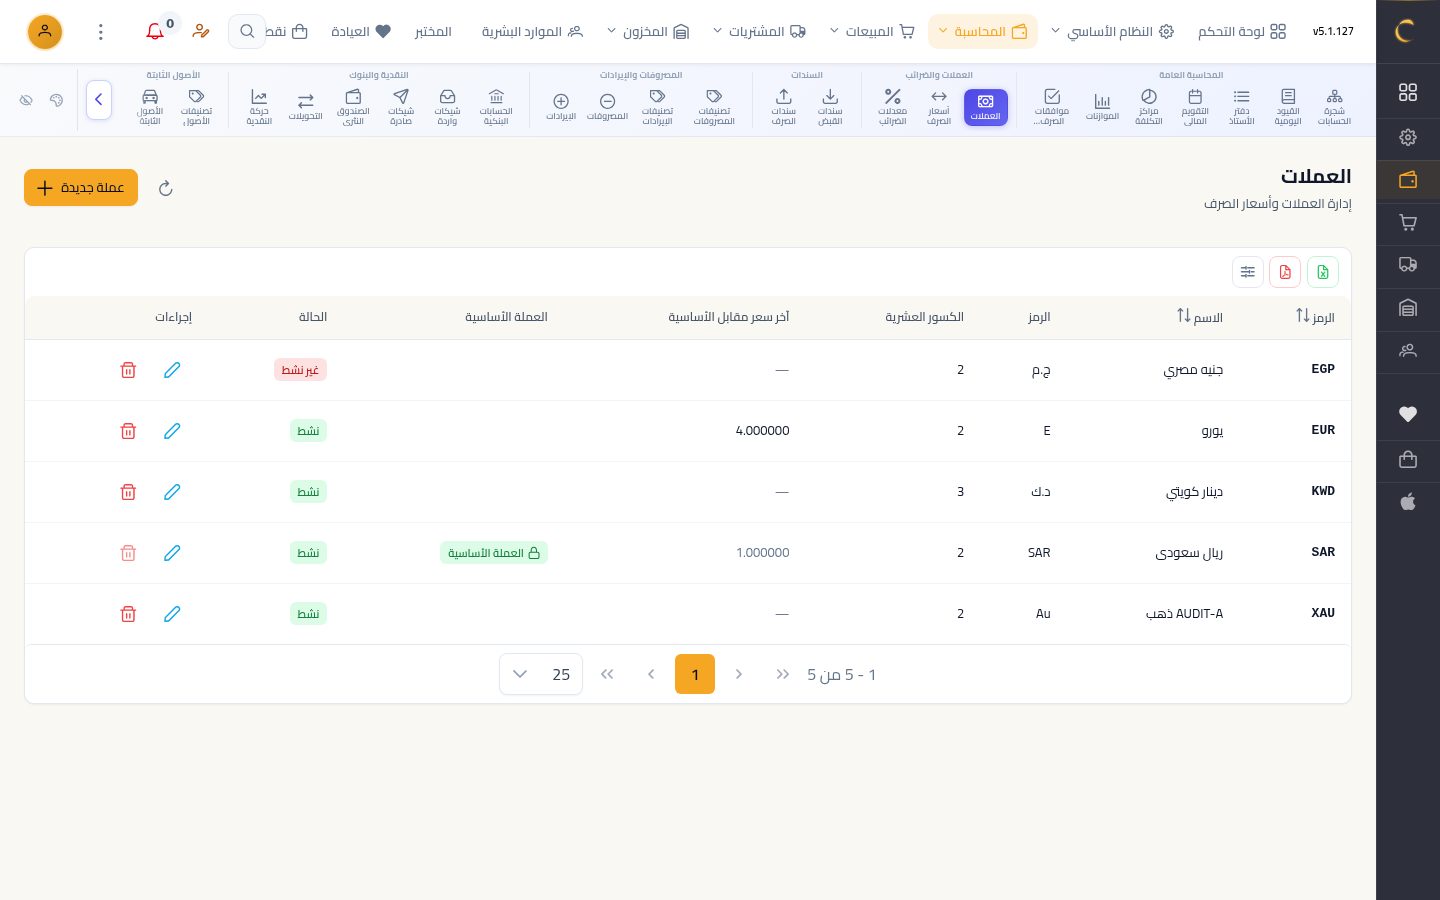This screenshot has height=900, width=1440.
Task: Open bank accounts (الحسابات البنكية)
Action: [x=496, y=107]
